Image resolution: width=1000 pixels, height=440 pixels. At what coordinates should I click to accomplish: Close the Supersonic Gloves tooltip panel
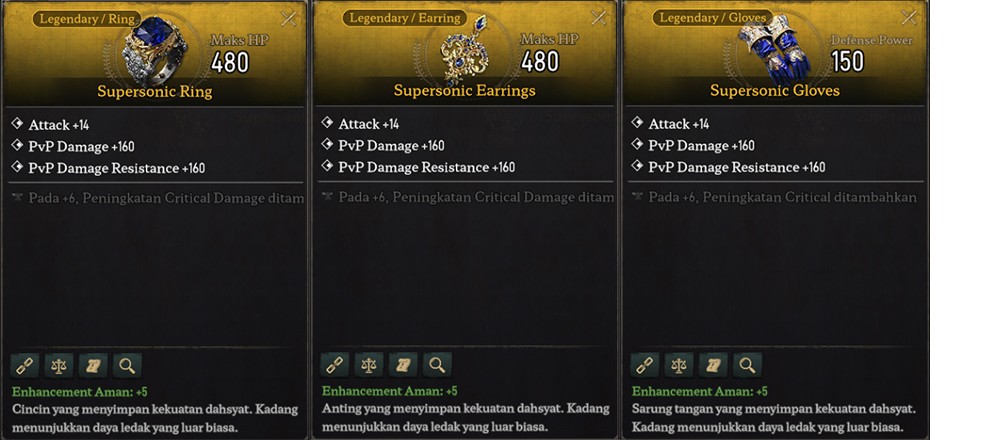coord(908,18)
